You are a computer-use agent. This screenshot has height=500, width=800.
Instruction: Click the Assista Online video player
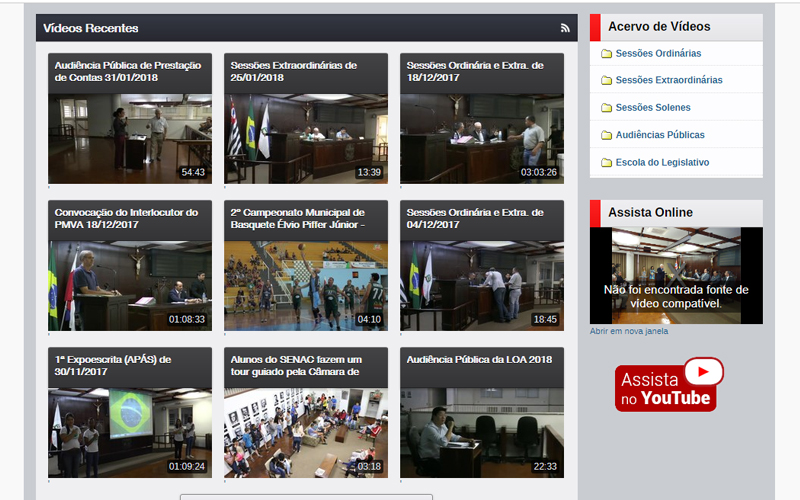676,276
